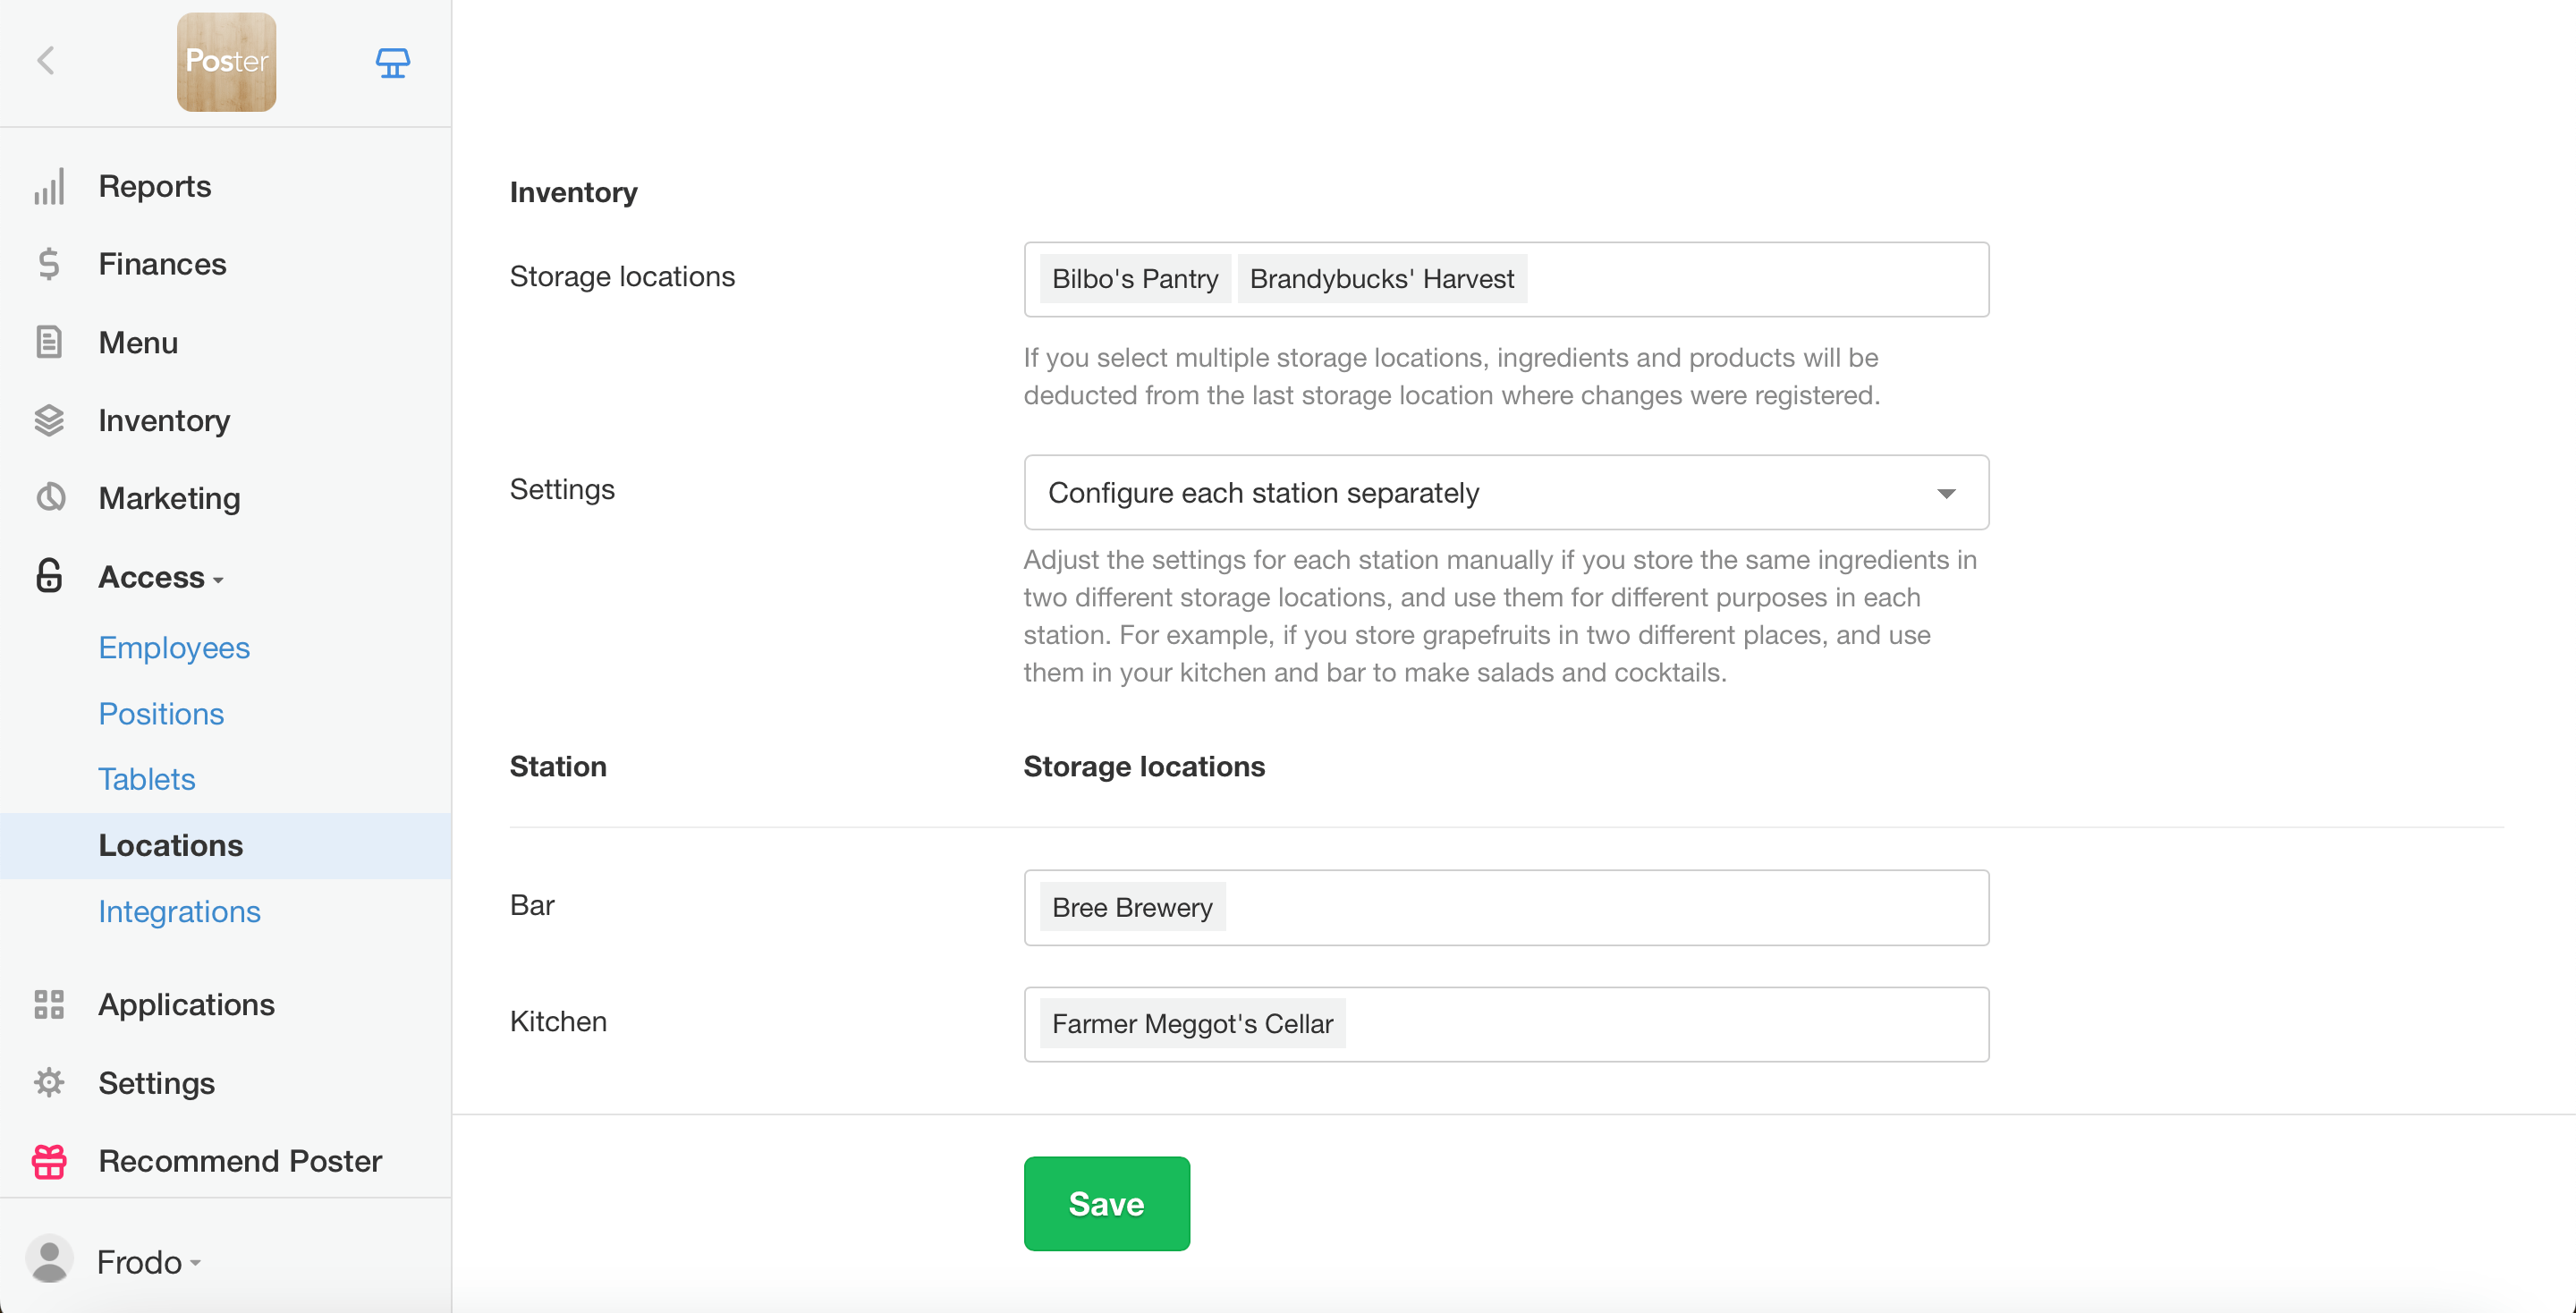Open the blue point-of-sale stand icon
Image resolution: width=2576 pixels, height=1313 pixels.
[x=392, y=62]
